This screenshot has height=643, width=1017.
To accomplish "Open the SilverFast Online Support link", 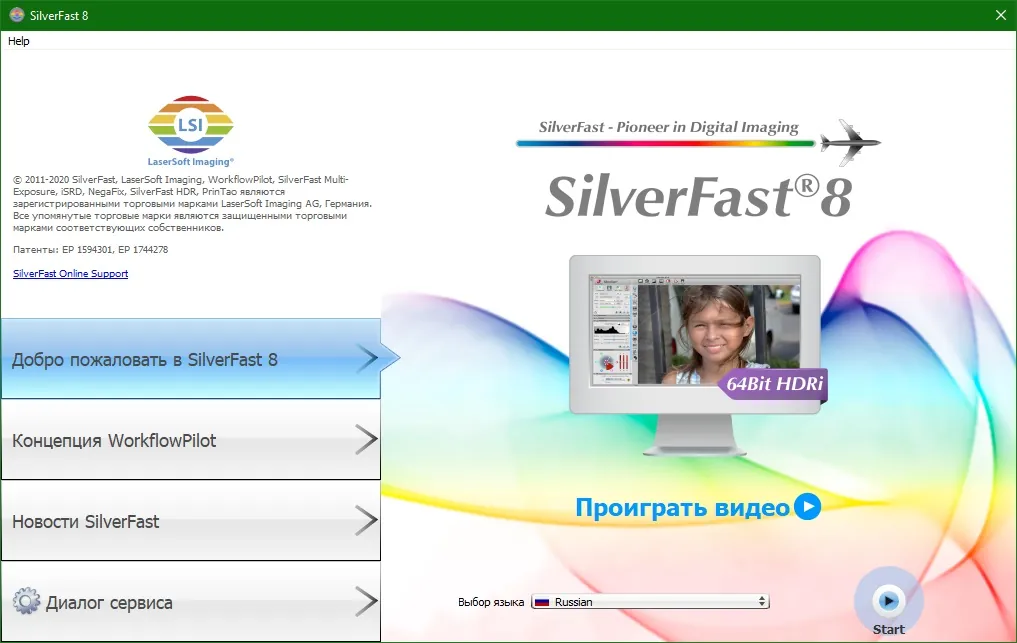I will click(x=70, y=274).
